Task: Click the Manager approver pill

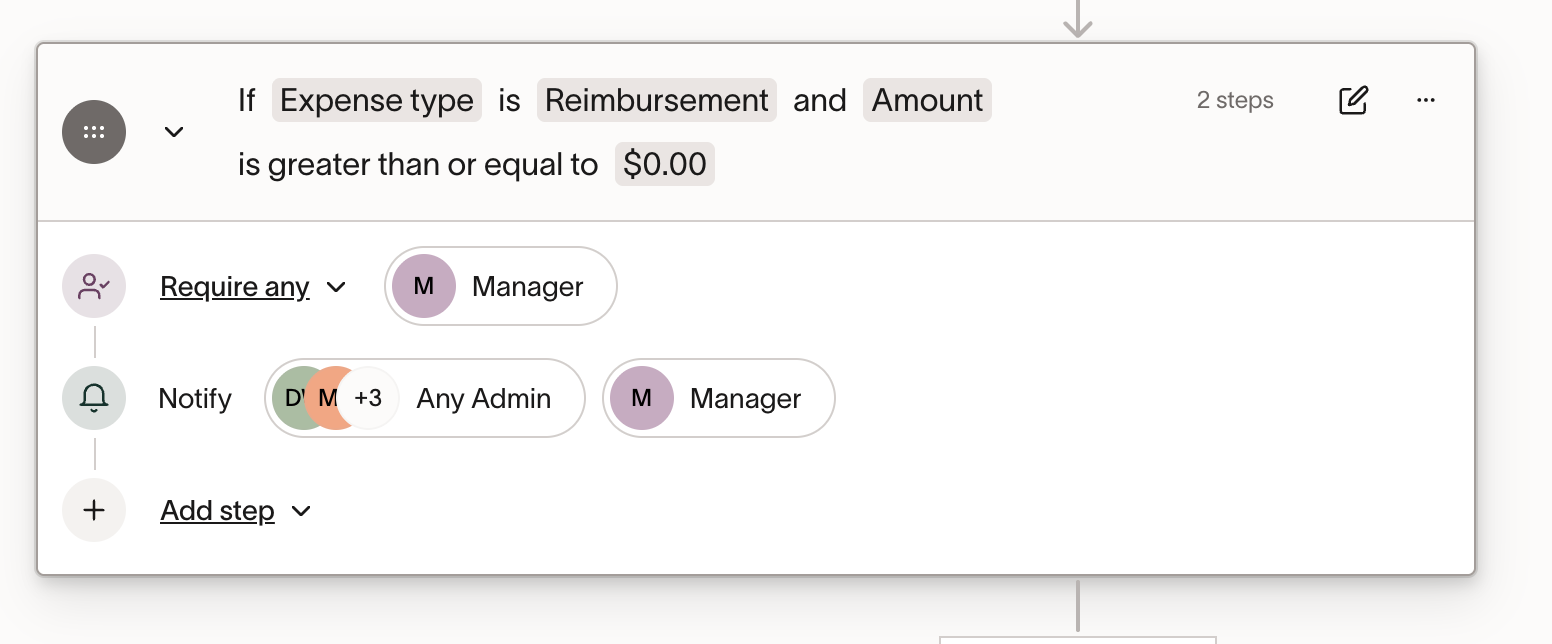Action: 501,287
